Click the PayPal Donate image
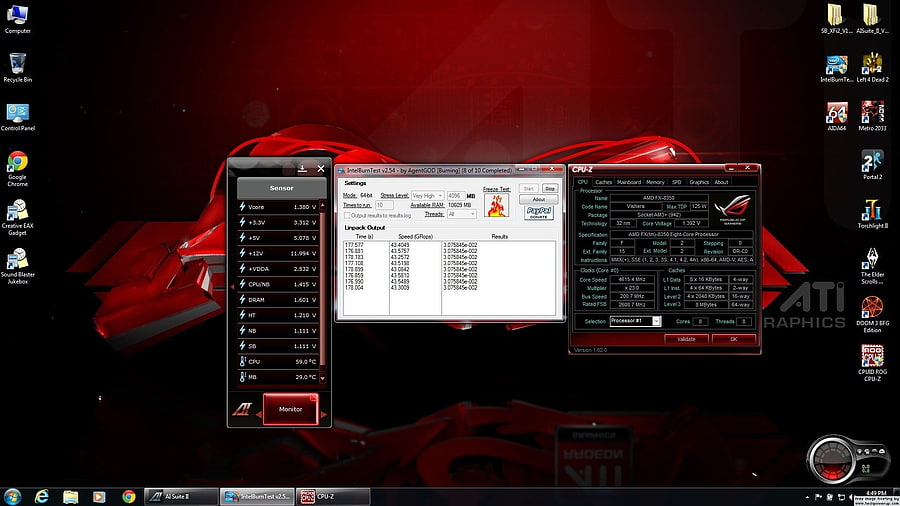900x506 pixels. coord(538,213)
